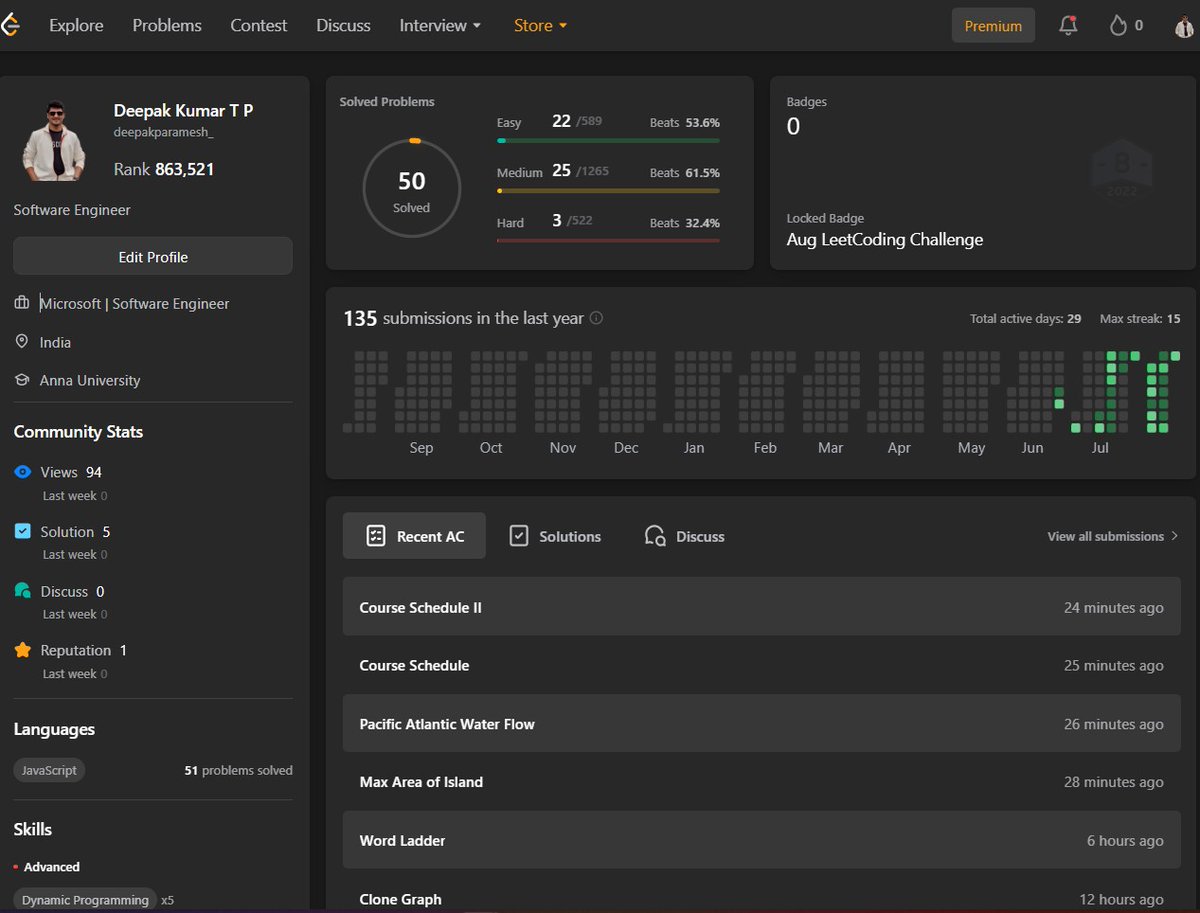Click the Dynamic Programming skill tag
The width and height of the screenshot is (1200, 913).
[x=85, y=899]
